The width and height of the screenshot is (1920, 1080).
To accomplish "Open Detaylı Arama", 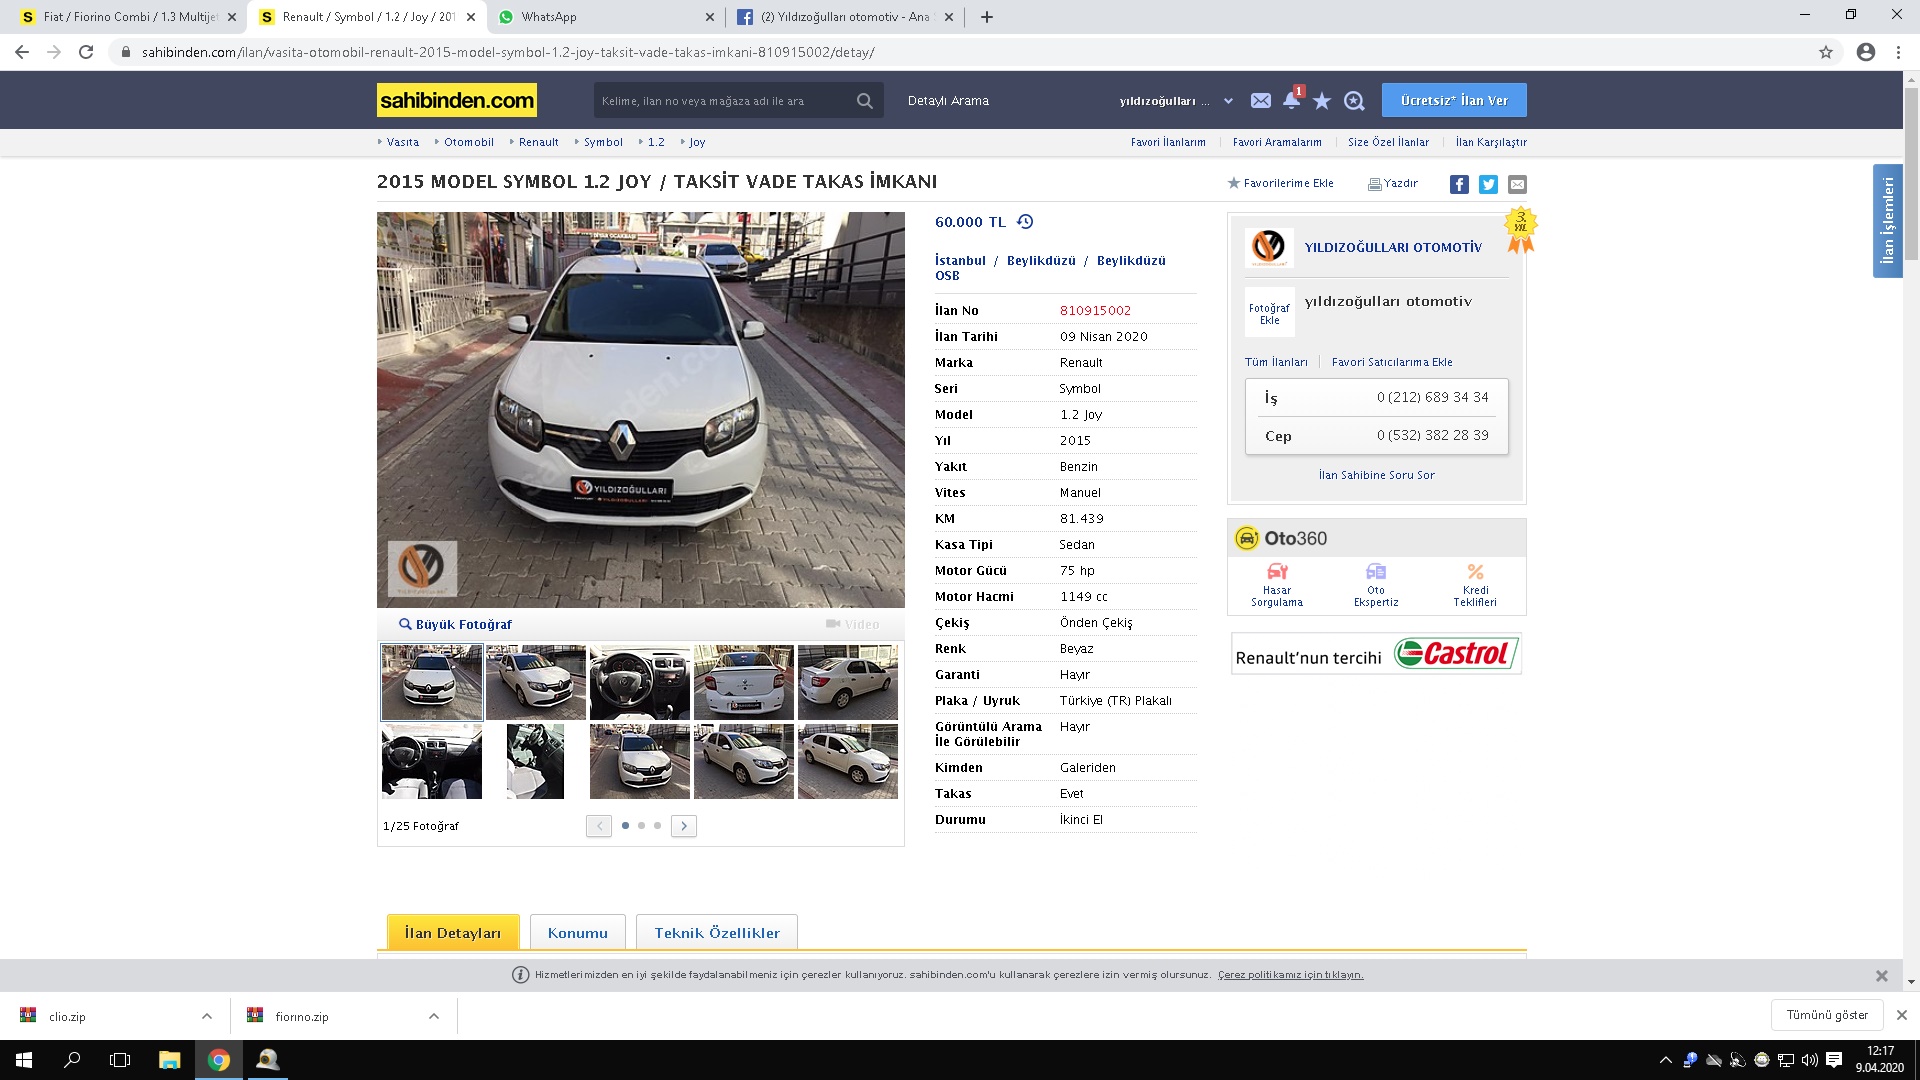I will coord(948,101).
